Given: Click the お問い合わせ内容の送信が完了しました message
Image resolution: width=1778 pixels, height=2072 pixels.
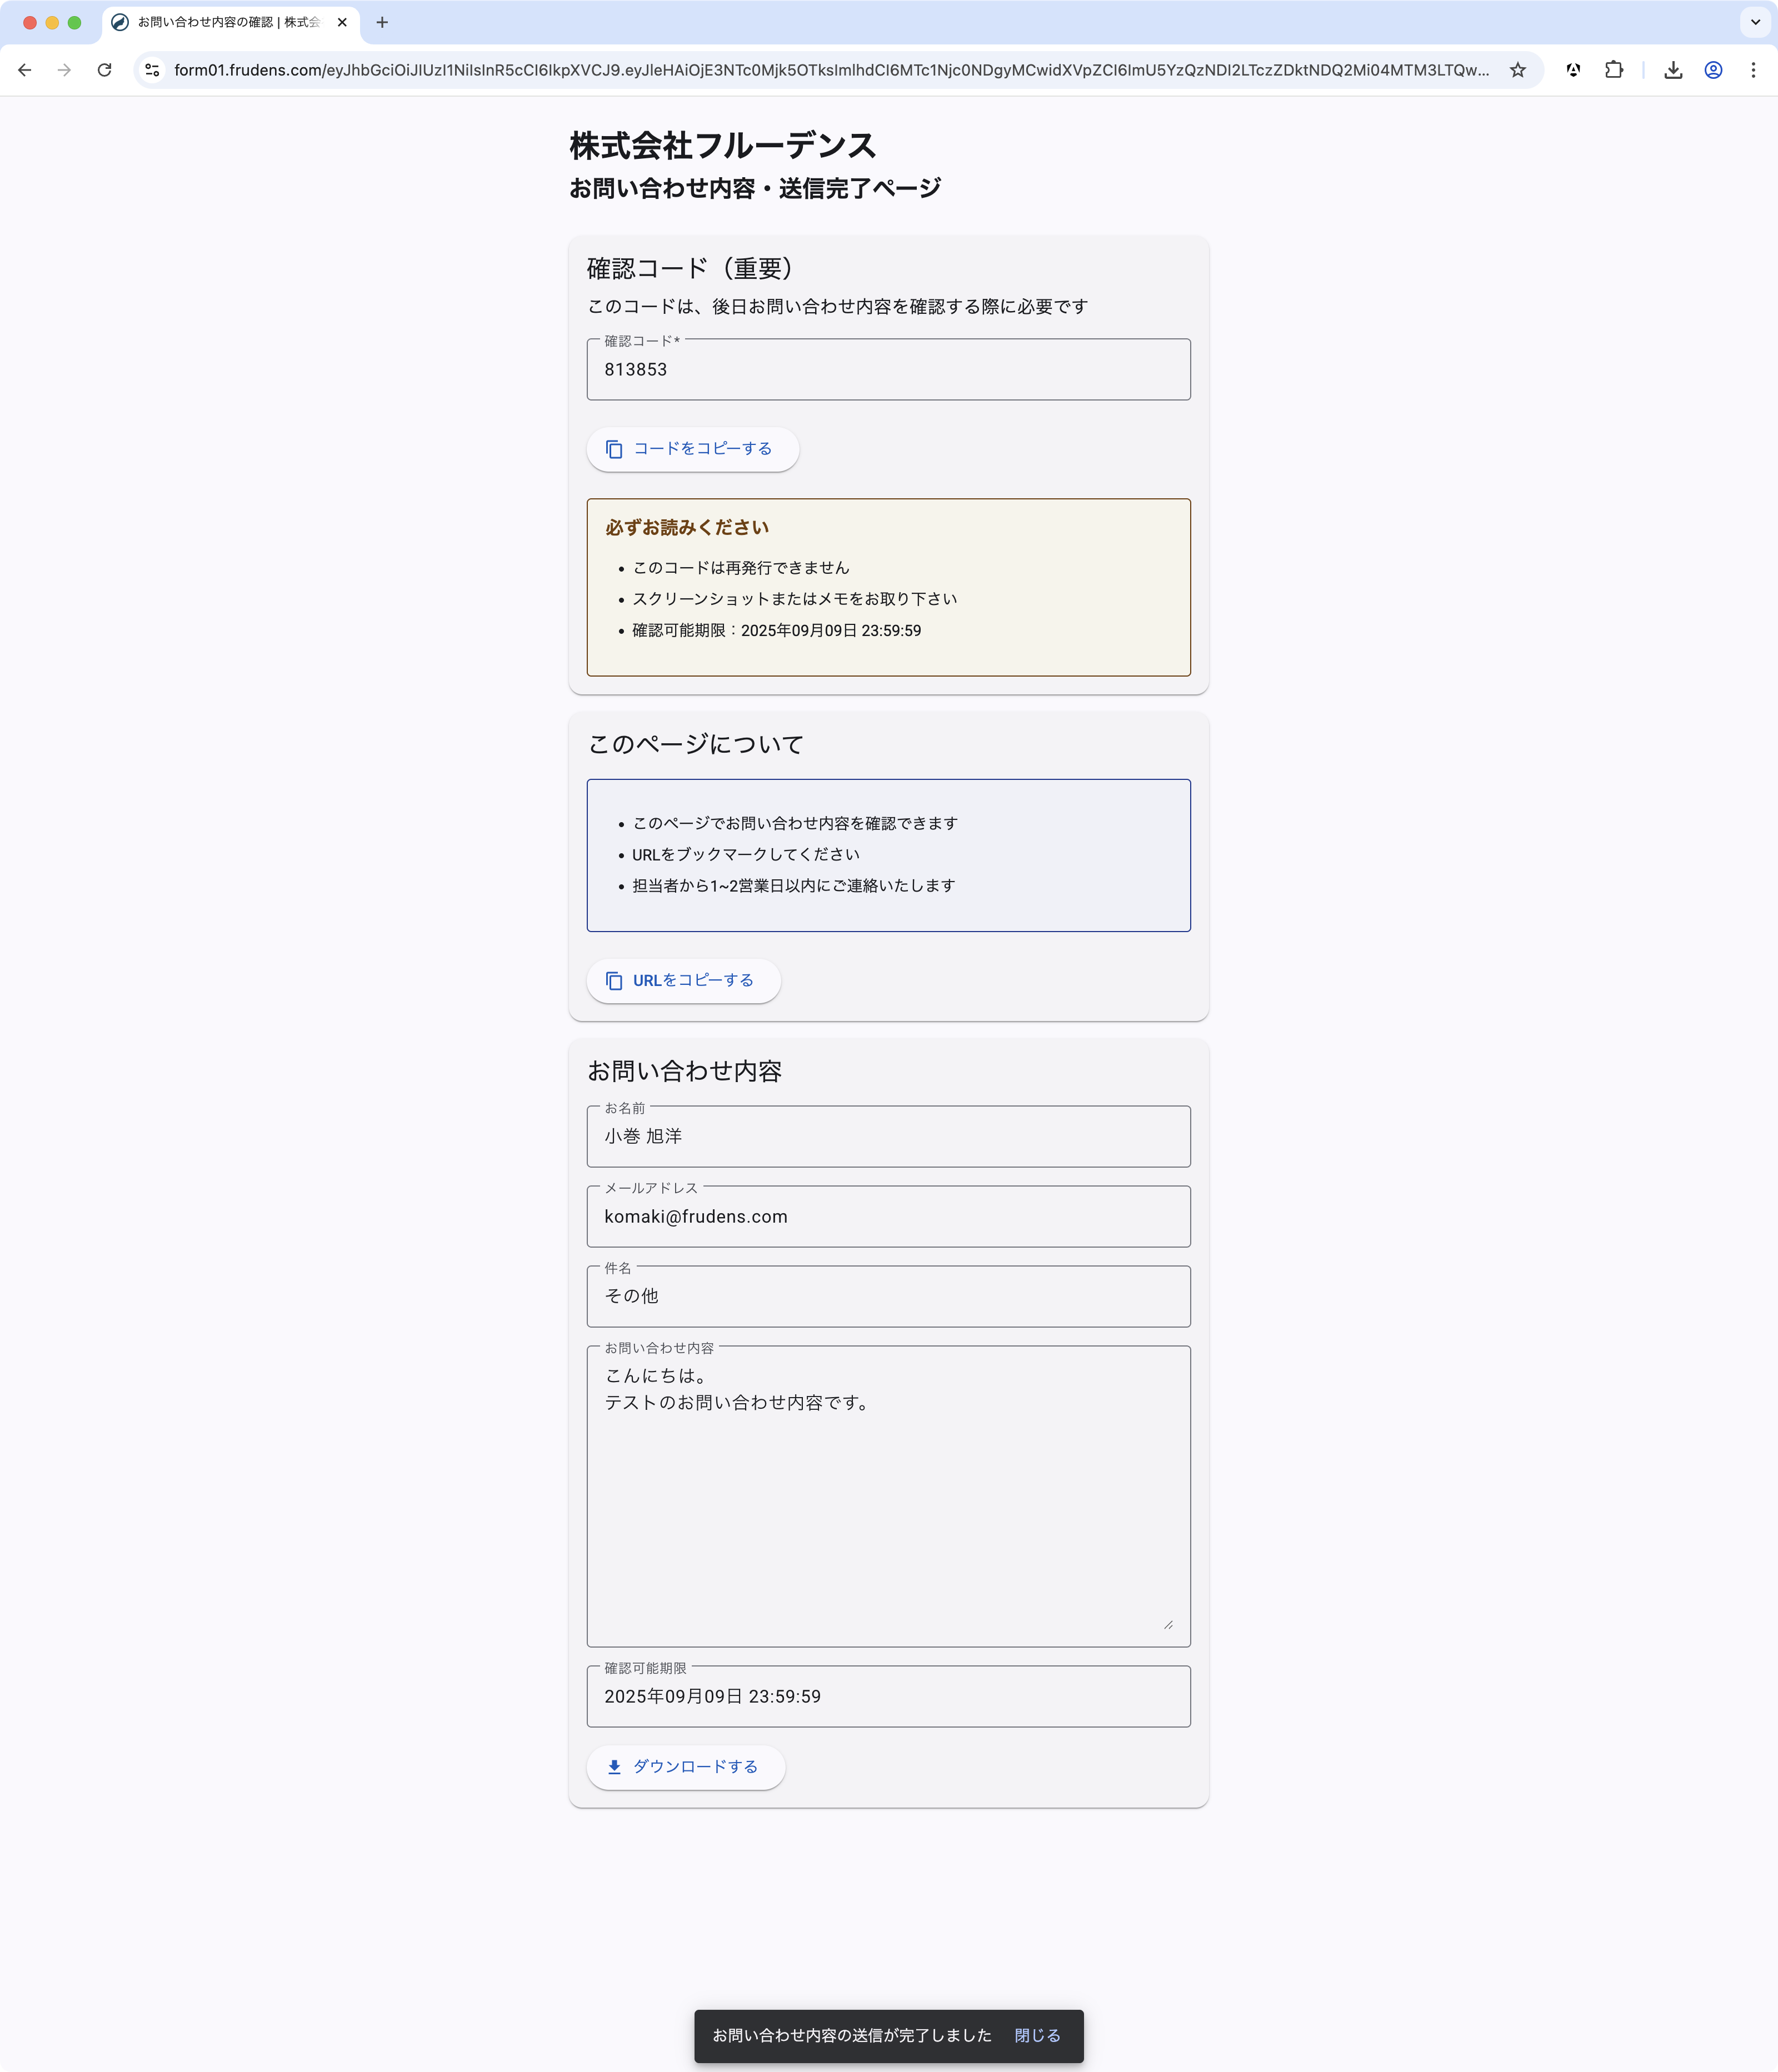Looking at the screenshot, I should pyautogui.click(x=852, y=2035).
